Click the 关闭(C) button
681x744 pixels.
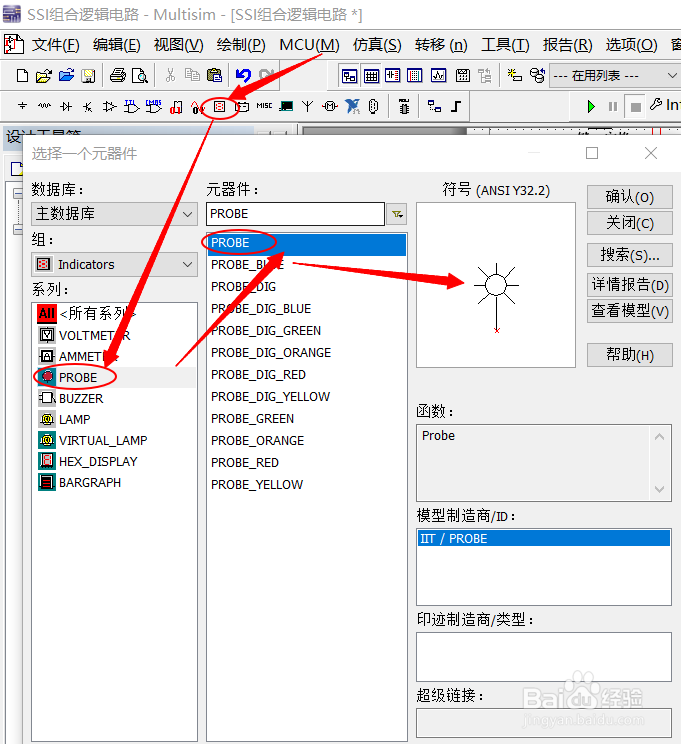click(x=629, y=223)
